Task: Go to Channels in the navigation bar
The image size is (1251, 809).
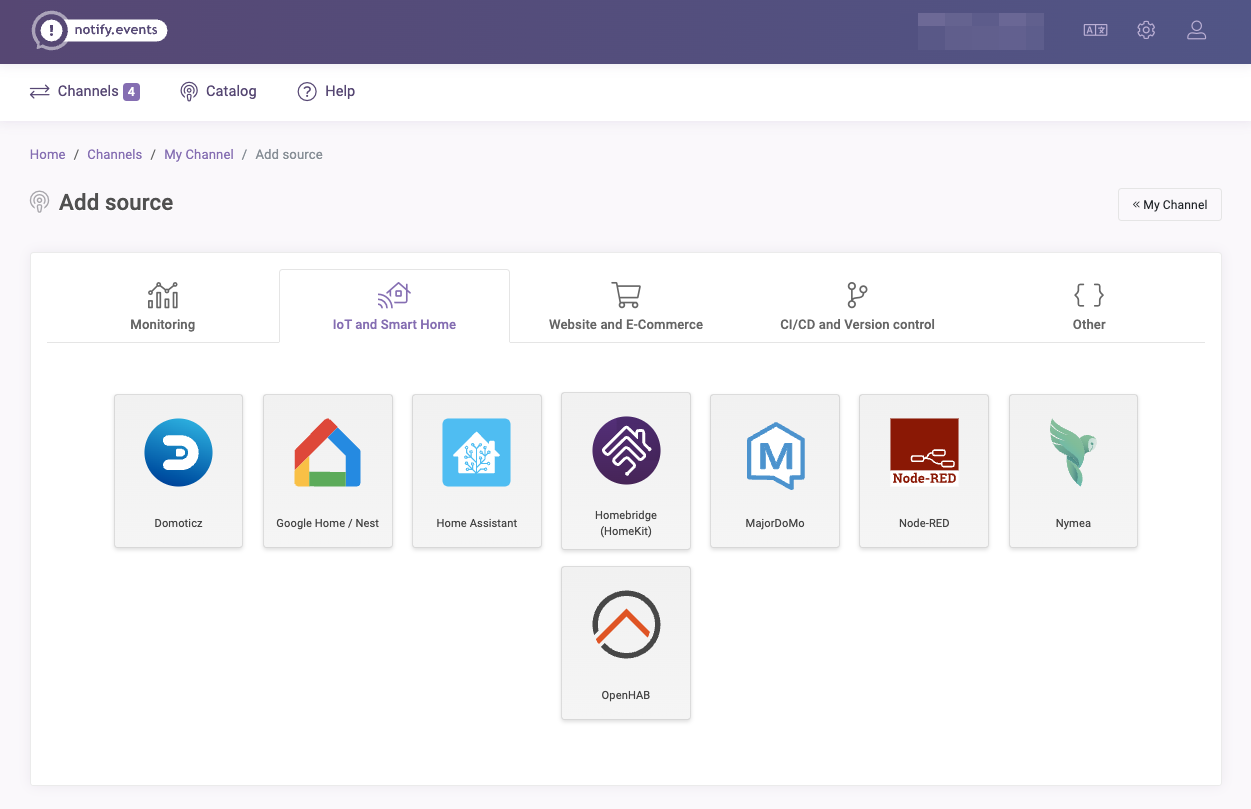Action: [84, 91]
